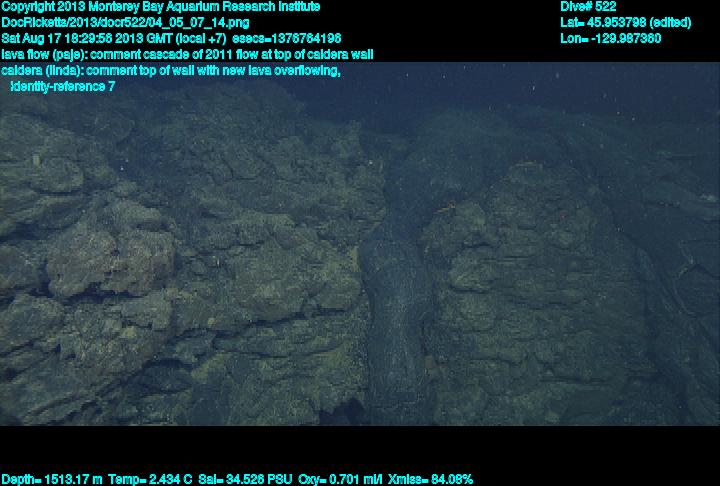
Task: Select the file path DocRicketts/2013/docr522/04_05_07_14.png
Action: (125, 23)
